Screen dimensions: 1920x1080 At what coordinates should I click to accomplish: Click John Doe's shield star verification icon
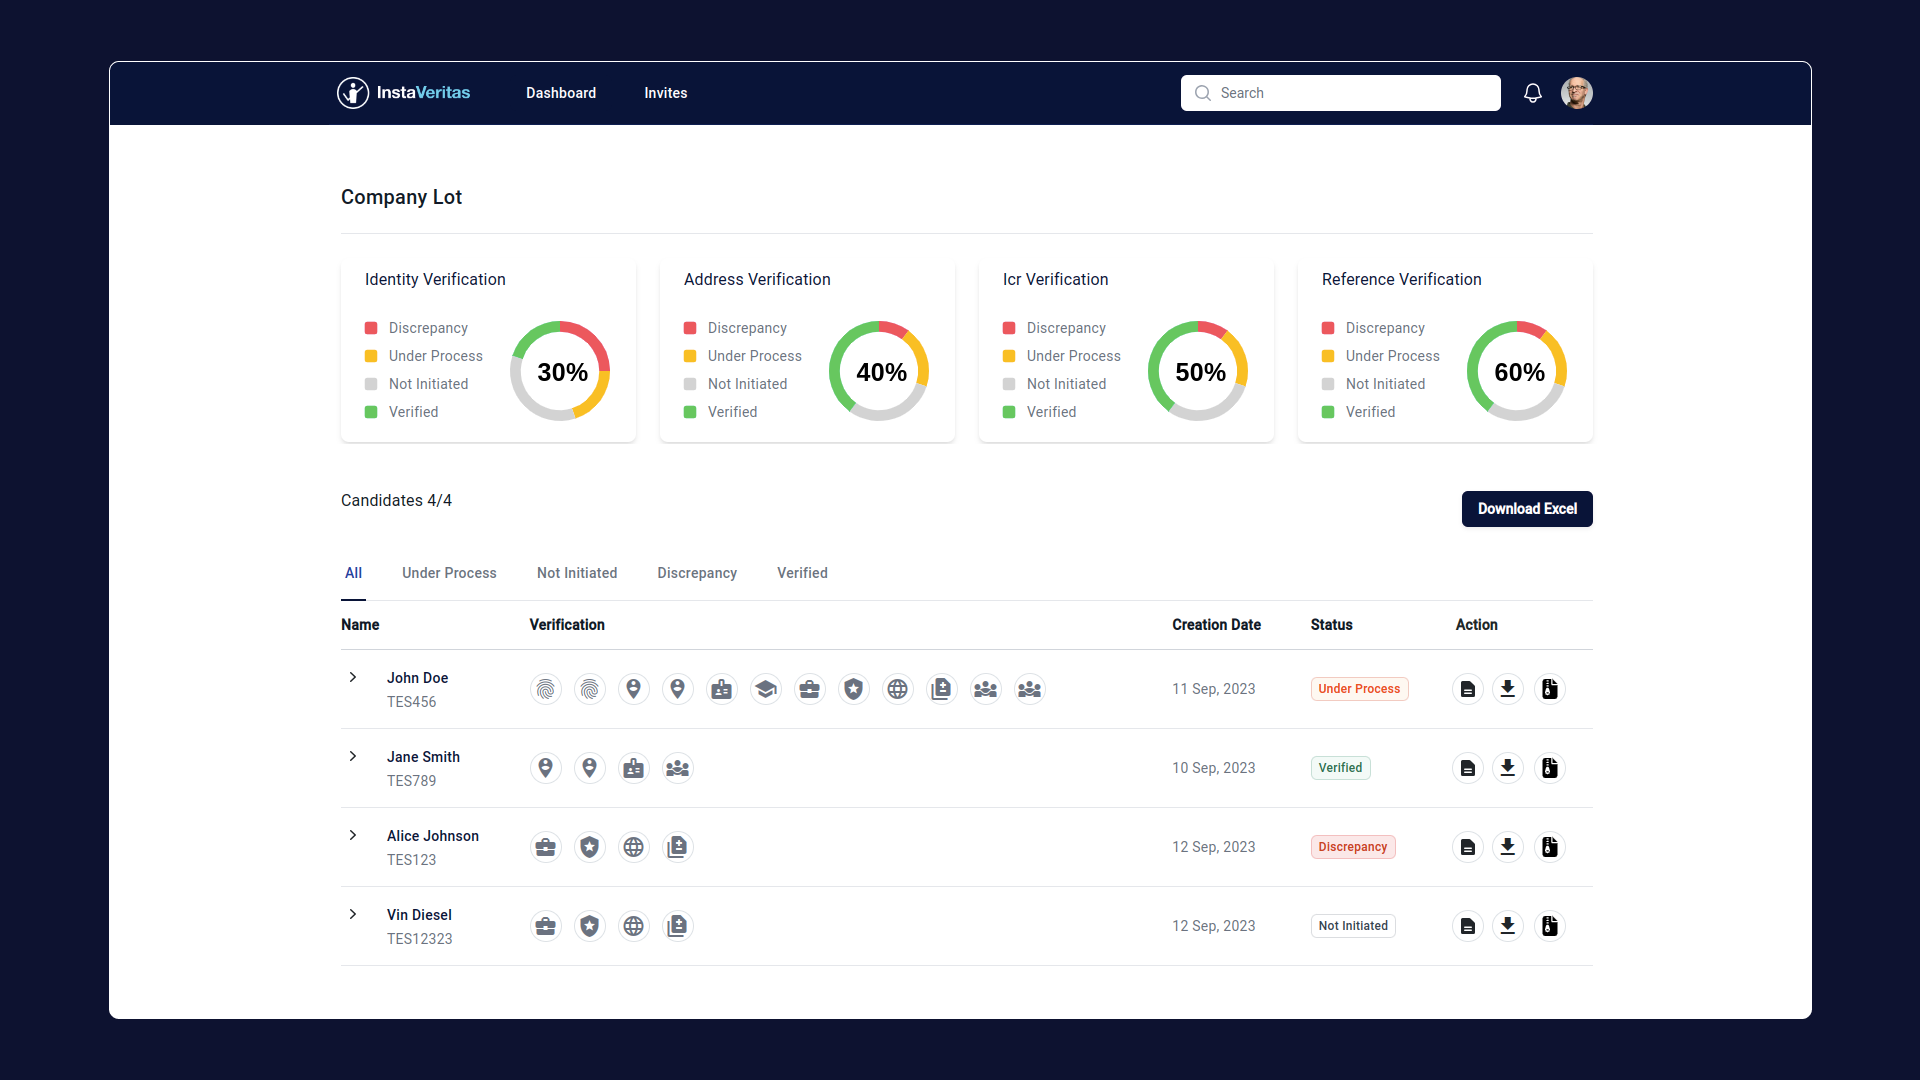[854, 689]
